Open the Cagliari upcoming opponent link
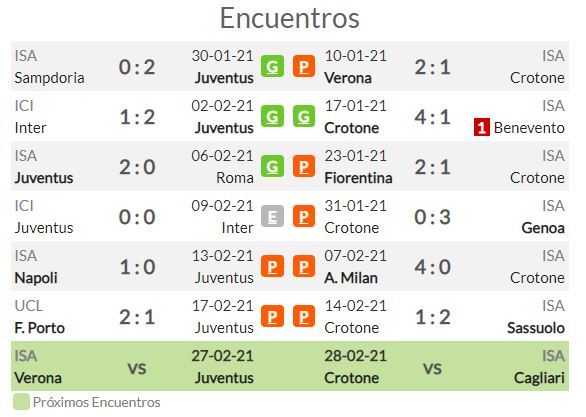 539,378
